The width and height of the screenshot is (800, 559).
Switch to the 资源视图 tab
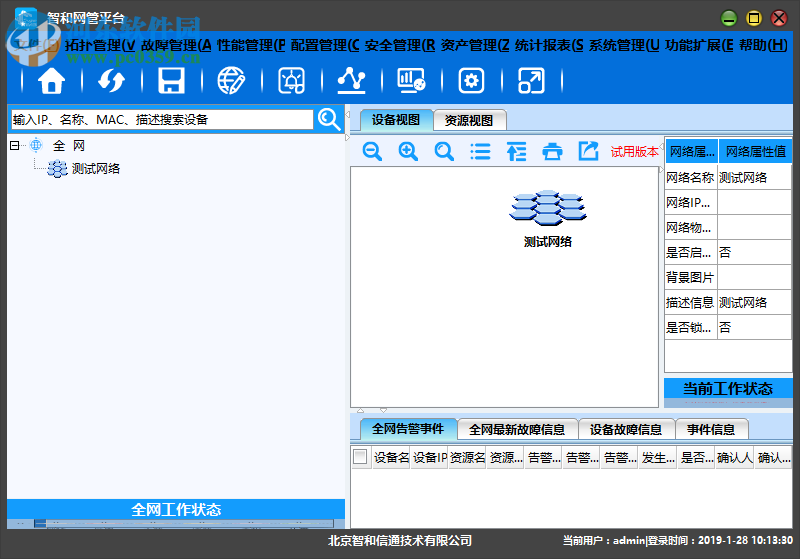469,120
